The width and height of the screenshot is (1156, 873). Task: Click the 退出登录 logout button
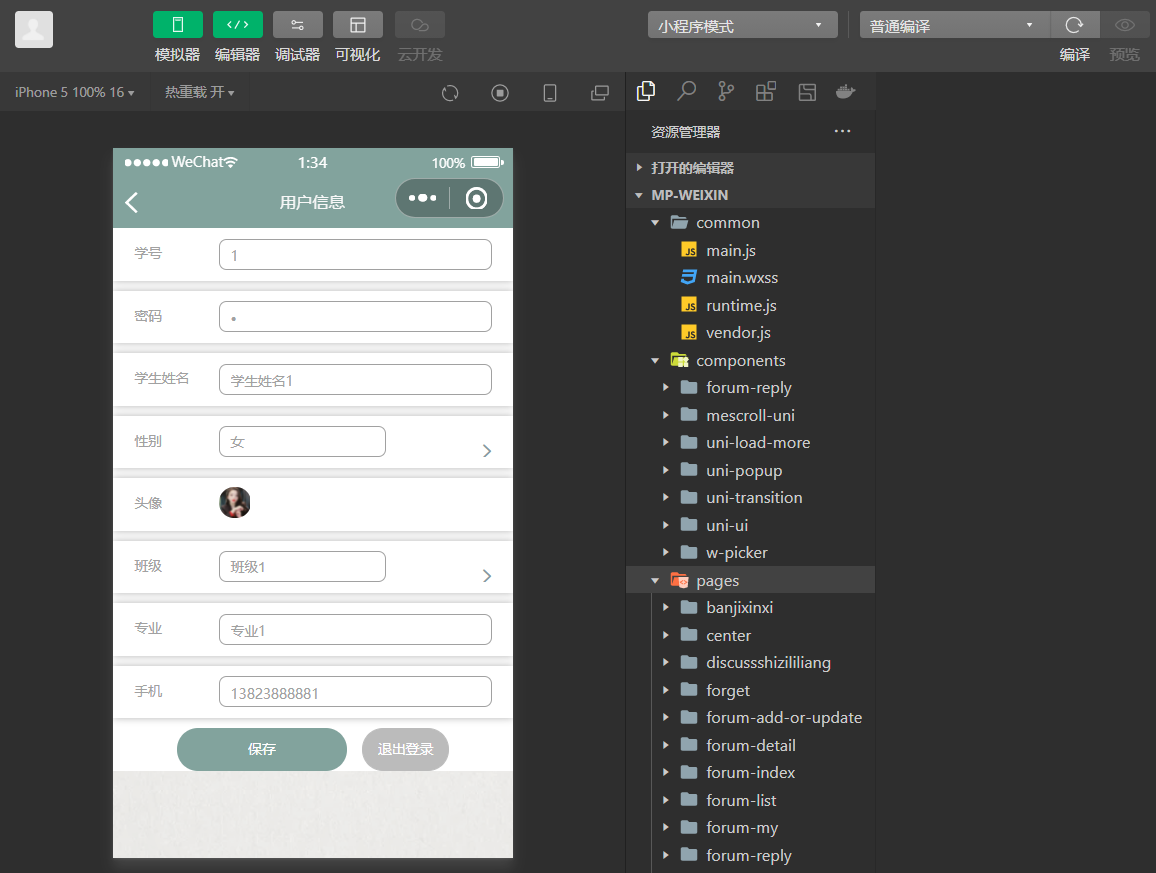pos(405,749)
